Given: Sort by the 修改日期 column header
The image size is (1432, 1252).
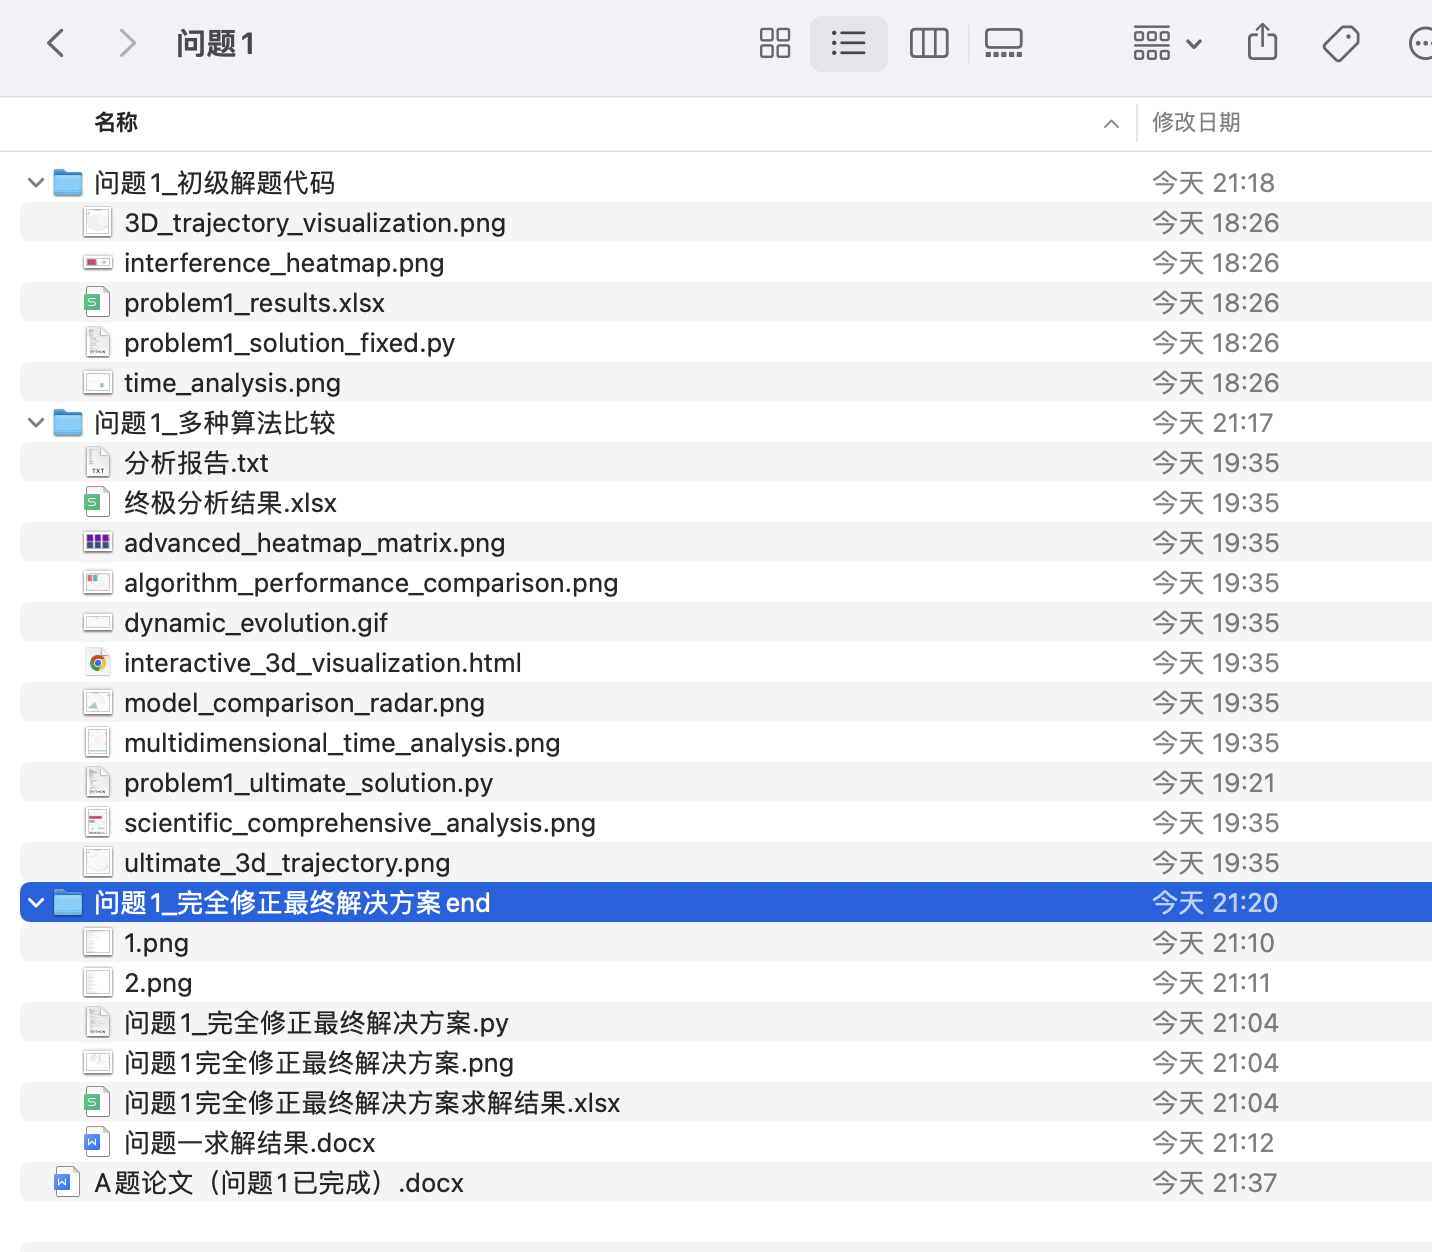Looking at the screenshot, I should pos(1196,122).
